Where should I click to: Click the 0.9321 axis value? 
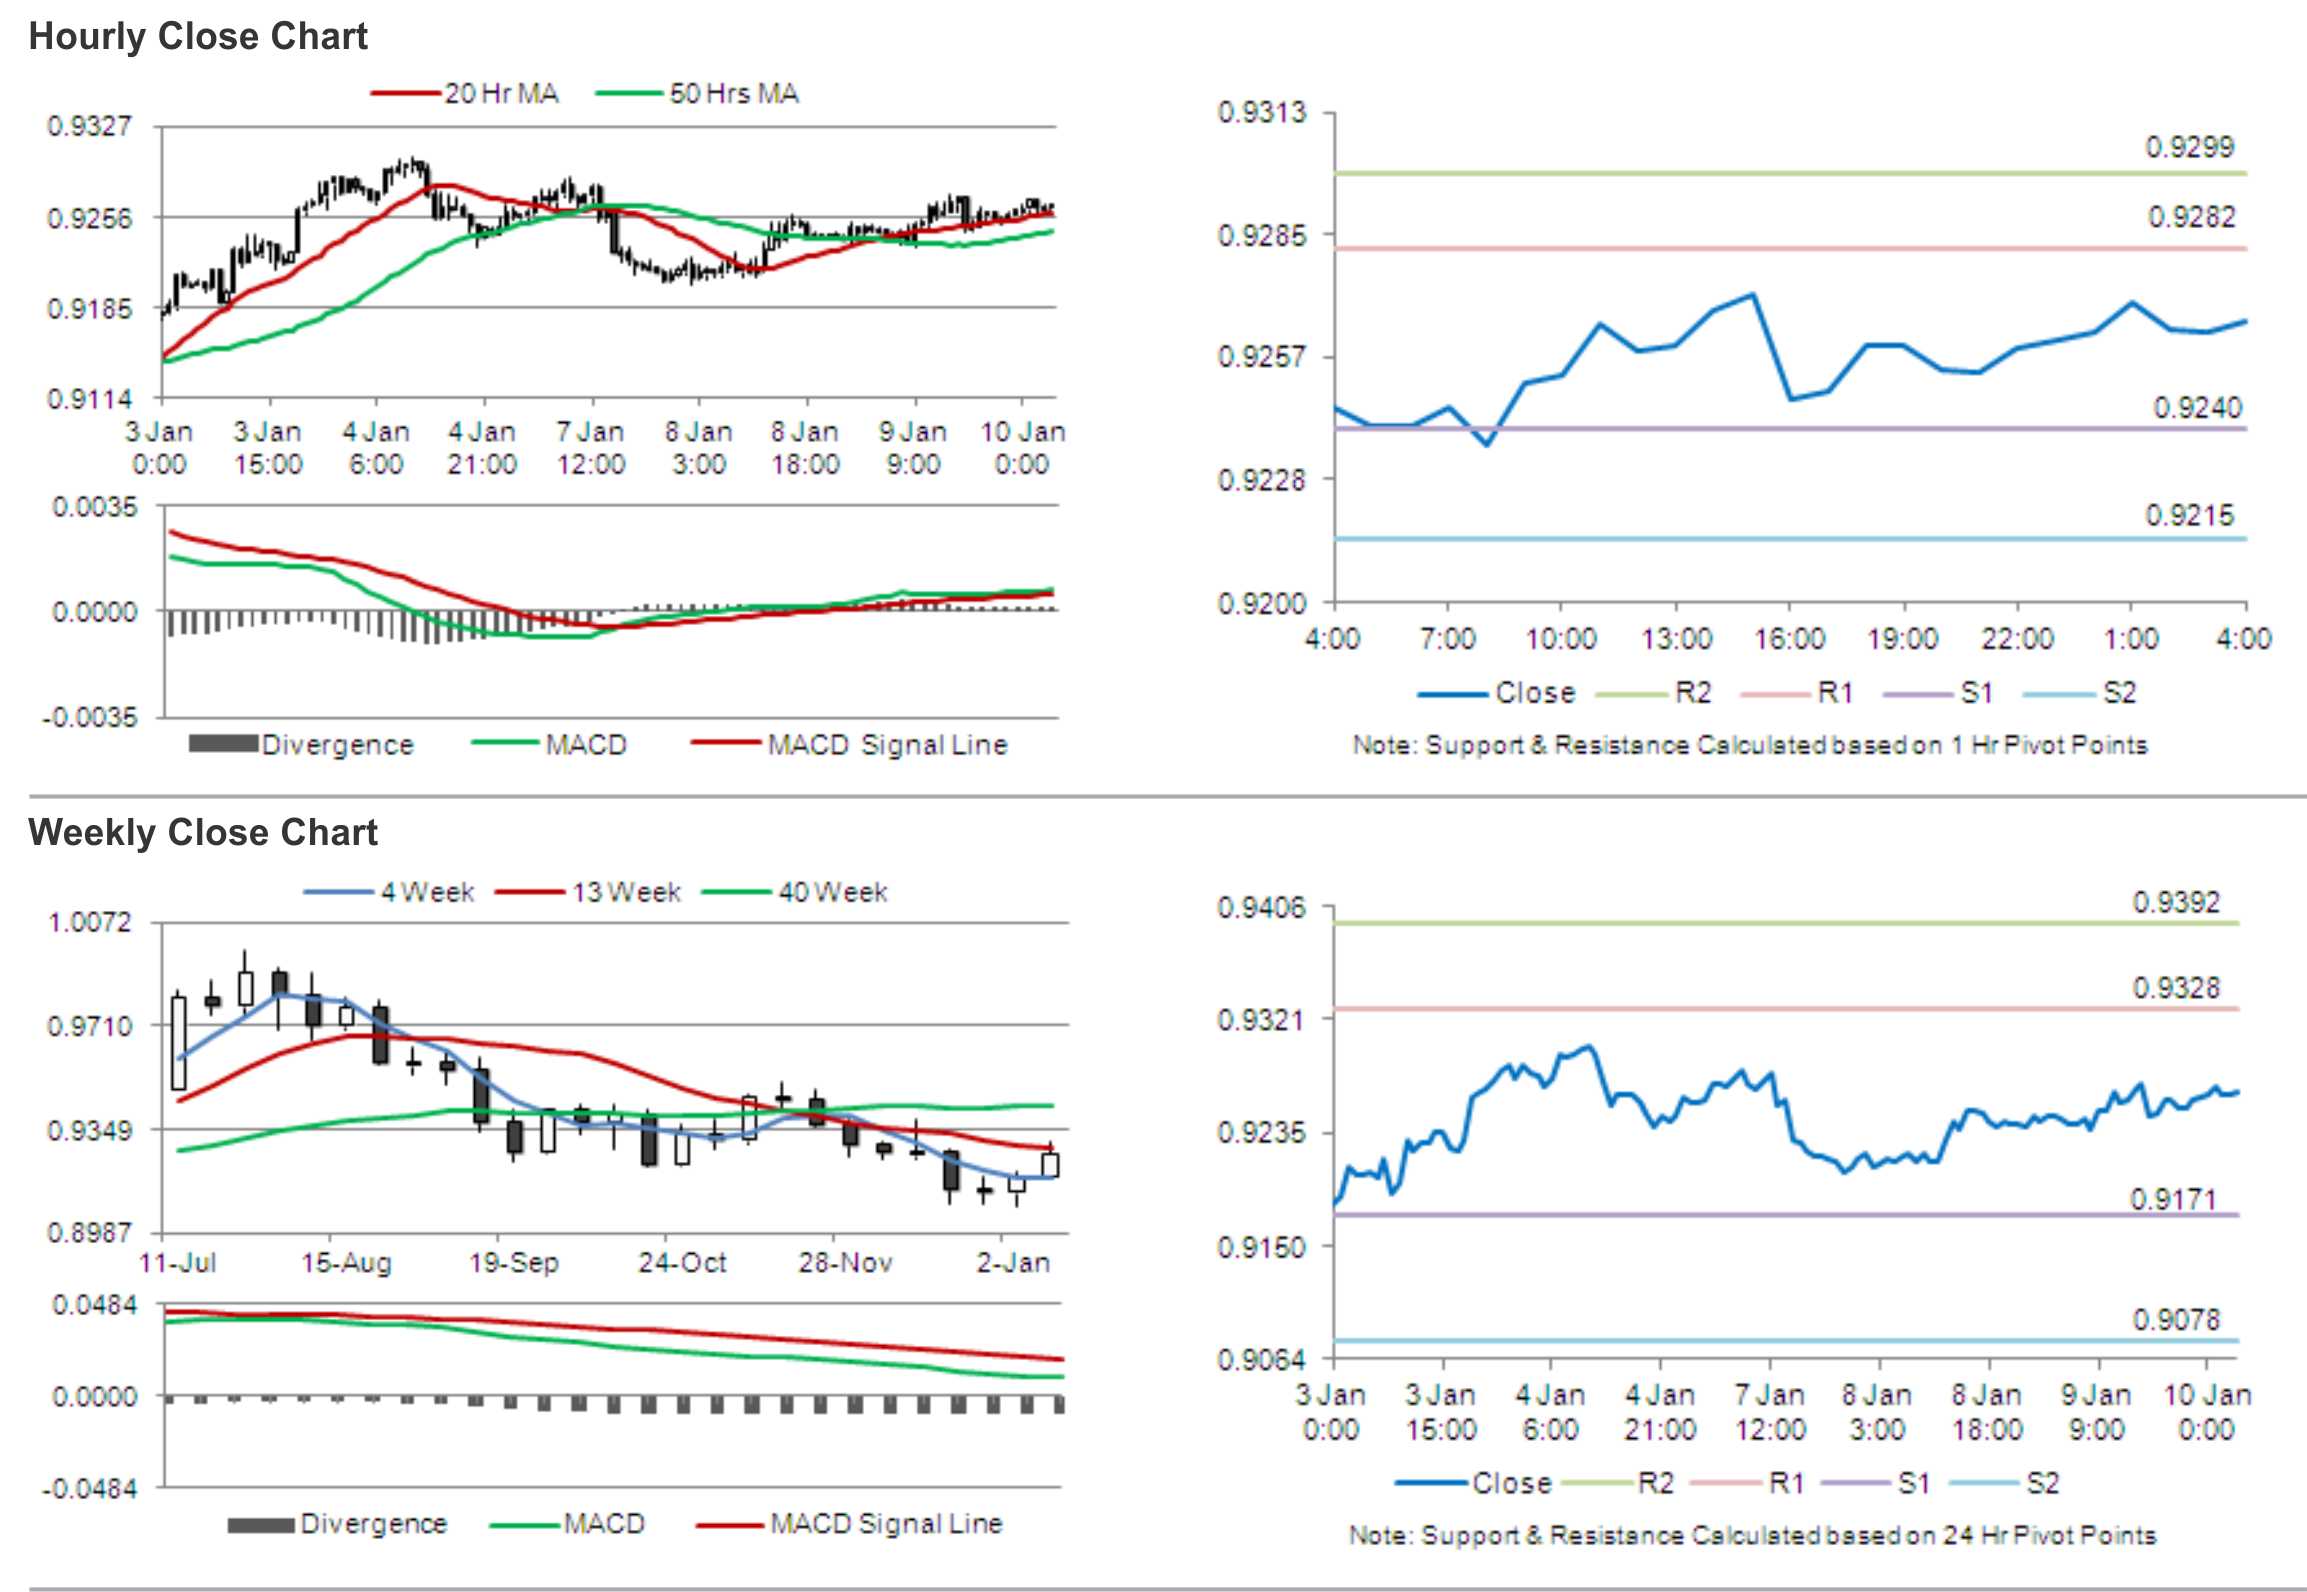(x=1261, y=1020)
